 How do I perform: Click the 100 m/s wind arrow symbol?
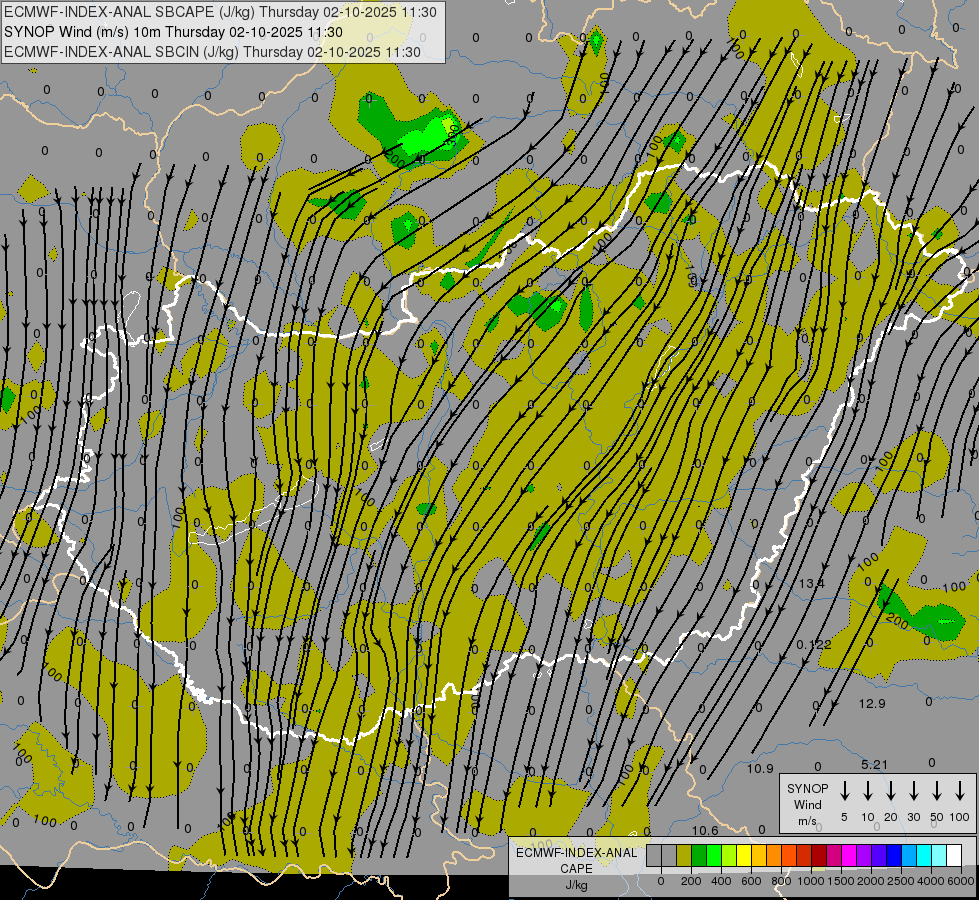[960, 791]
